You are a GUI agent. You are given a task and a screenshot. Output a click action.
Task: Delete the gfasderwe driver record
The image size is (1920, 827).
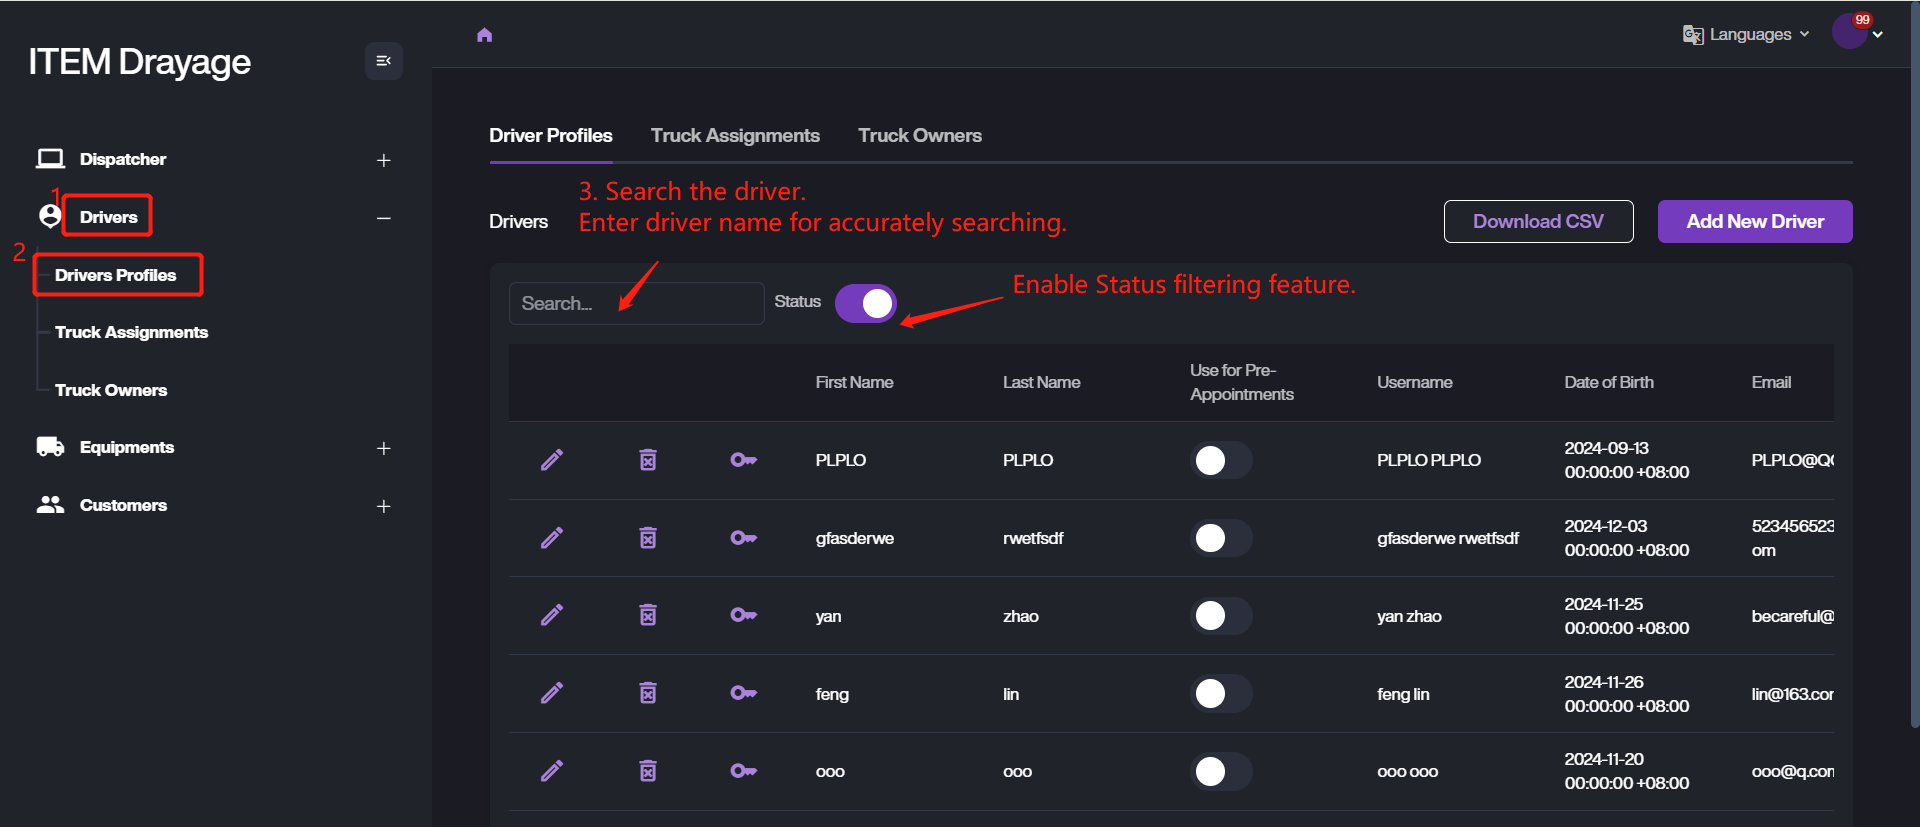point(648,538)
